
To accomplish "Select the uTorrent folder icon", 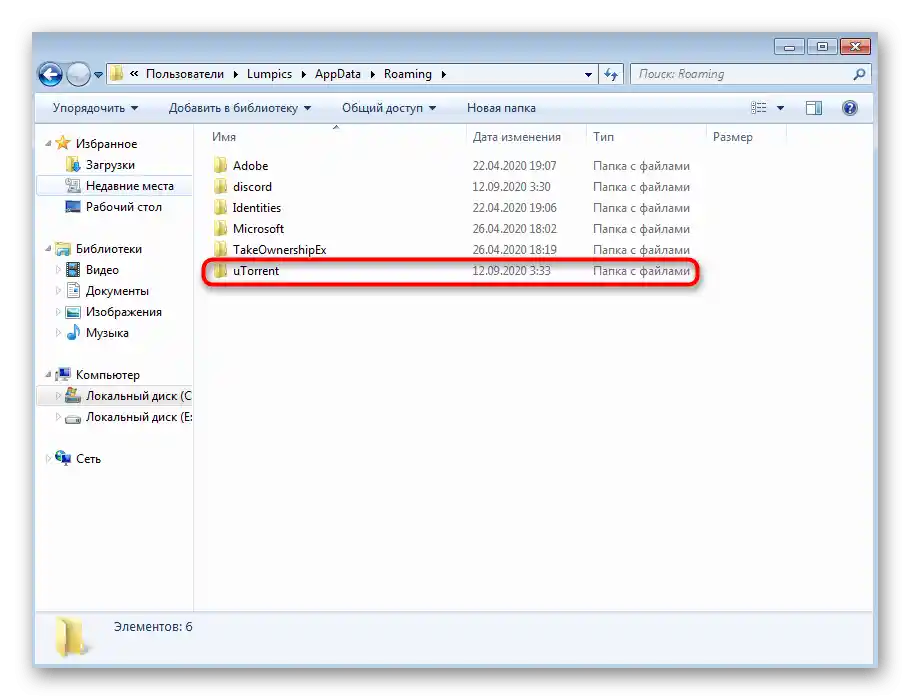I will pos(220,270).
